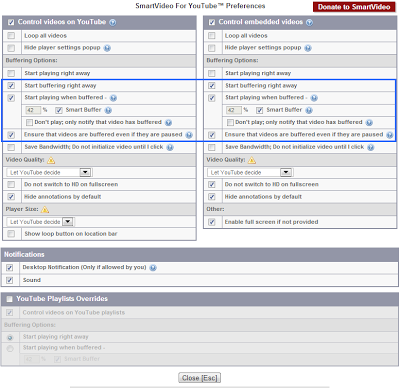Image resolution: width=400 pixels, height=388 pixels.
Task: Uncheck Start playing when buffered, embedded column
Action: point(212,98)
